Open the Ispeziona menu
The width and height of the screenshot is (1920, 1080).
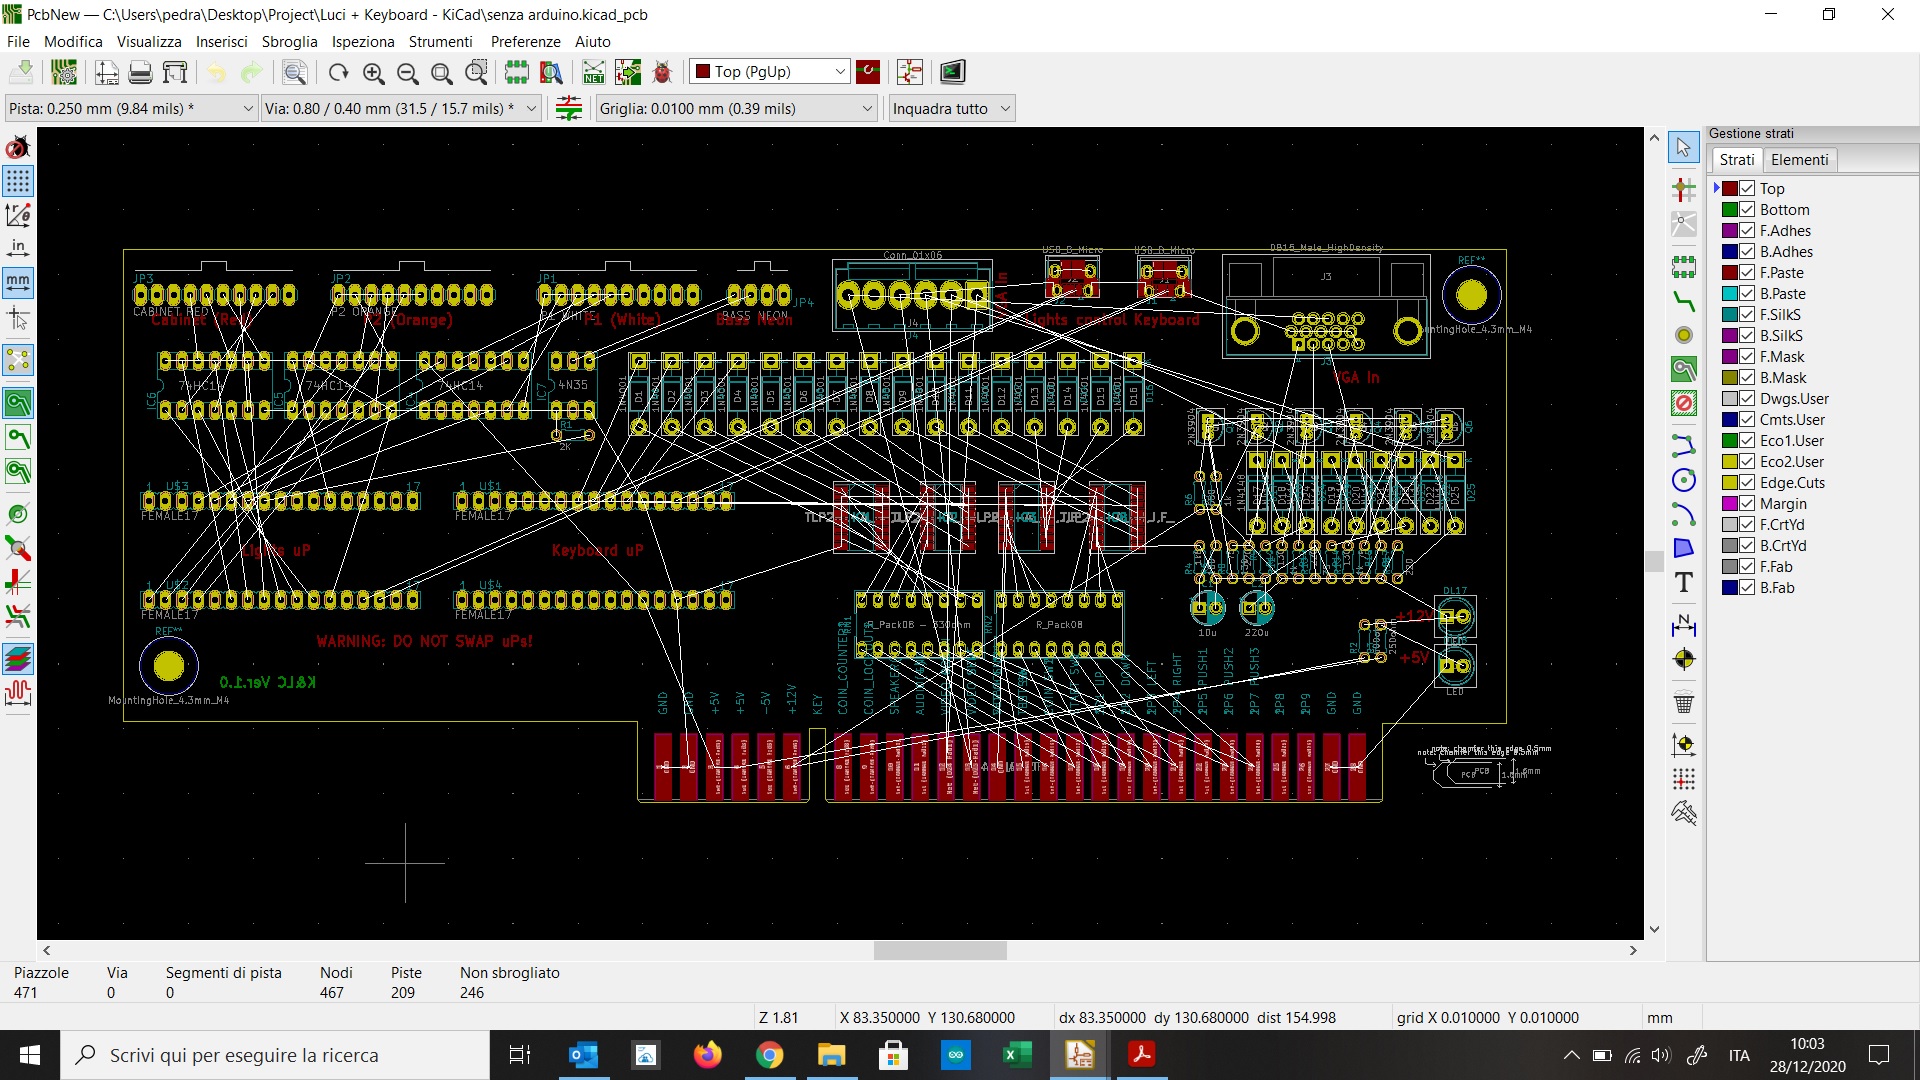coord(363,42)
